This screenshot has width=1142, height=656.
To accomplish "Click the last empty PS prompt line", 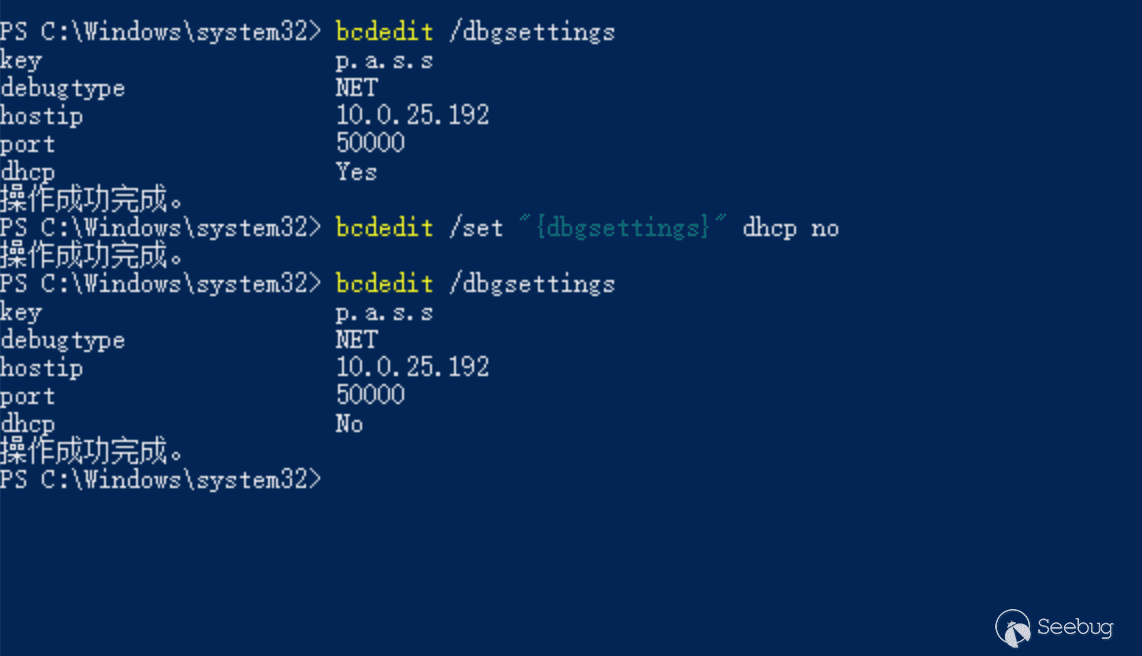I will click(x=160, y=479).
